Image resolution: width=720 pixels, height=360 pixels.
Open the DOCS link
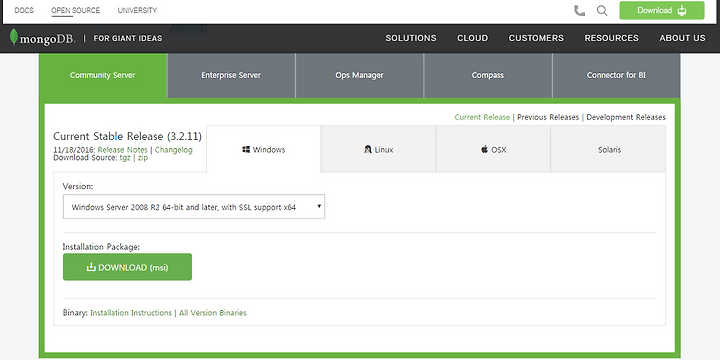(24, 10)
